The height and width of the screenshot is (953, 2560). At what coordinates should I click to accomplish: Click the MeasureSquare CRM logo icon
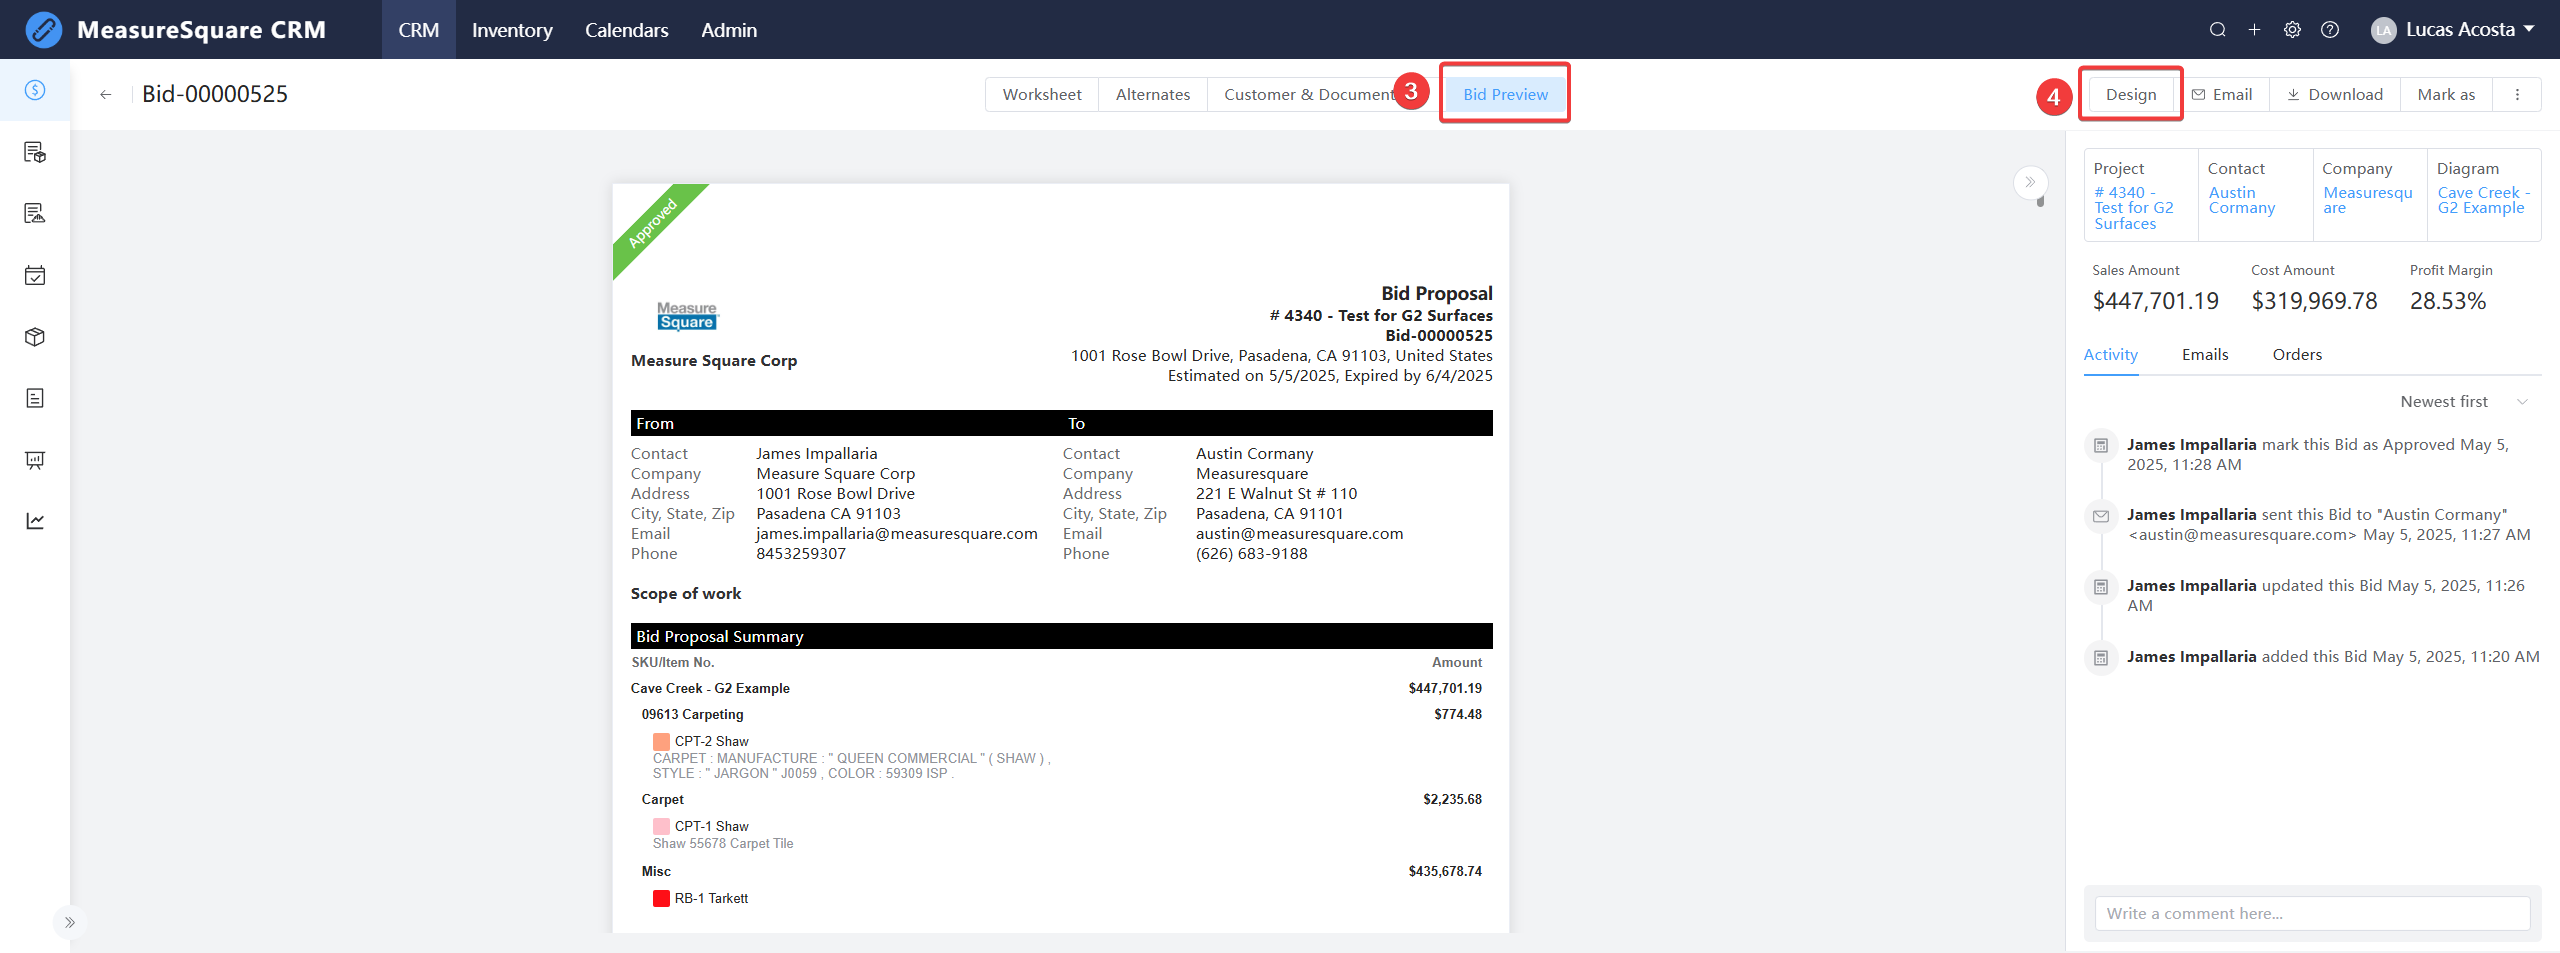coord(43,30)
